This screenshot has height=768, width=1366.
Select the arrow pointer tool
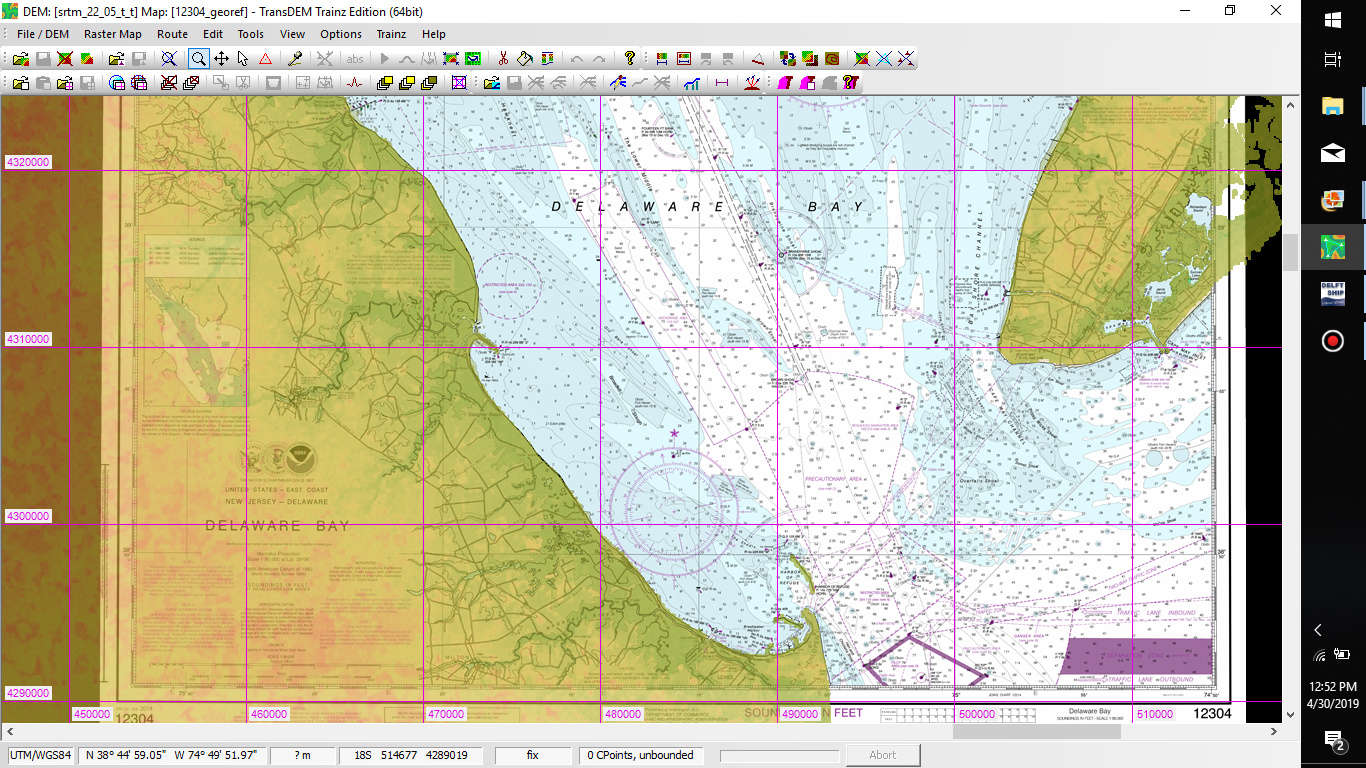(x=243, y=59)
